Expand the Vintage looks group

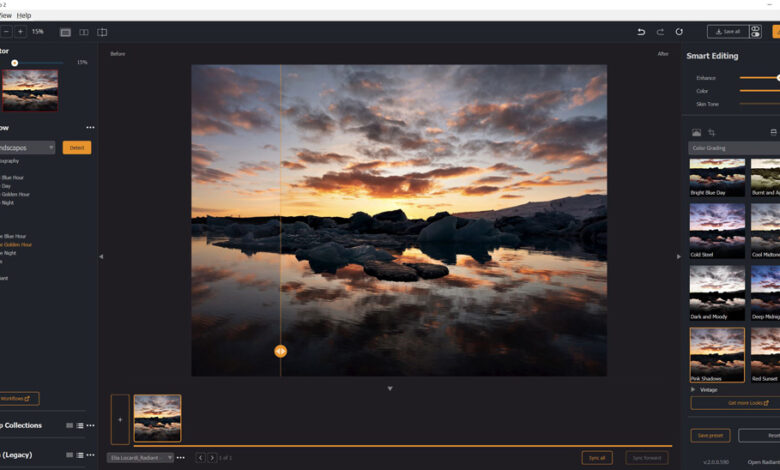tap(693, 389)
